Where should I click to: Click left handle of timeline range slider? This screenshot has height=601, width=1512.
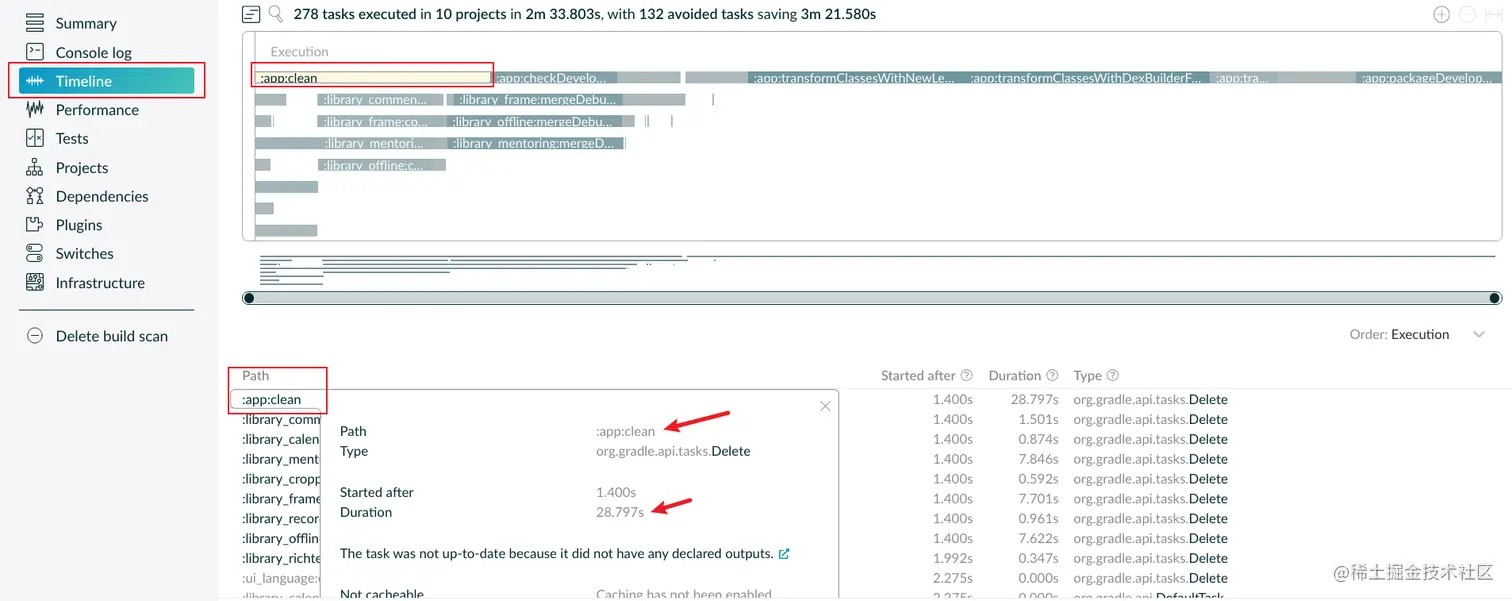[249, 298]
